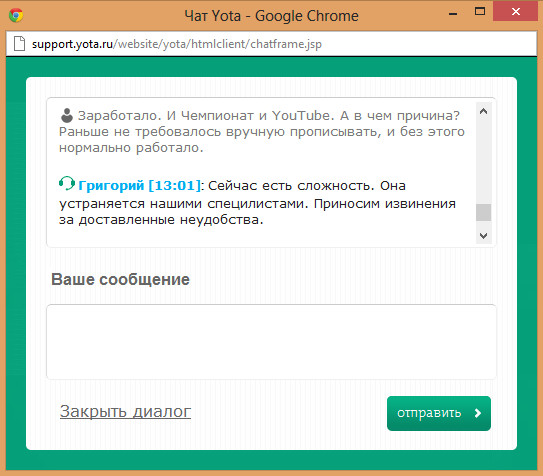Click the Чат Yota window title
The height and width of the screenshot is (476, 543).
pos(271,16)
